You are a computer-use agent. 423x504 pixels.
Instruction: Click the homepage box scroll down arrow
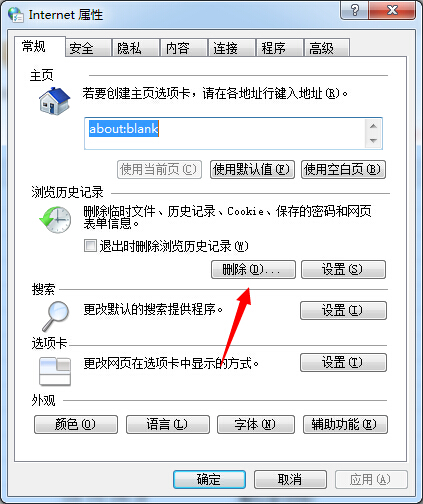(x=373, y=141)
